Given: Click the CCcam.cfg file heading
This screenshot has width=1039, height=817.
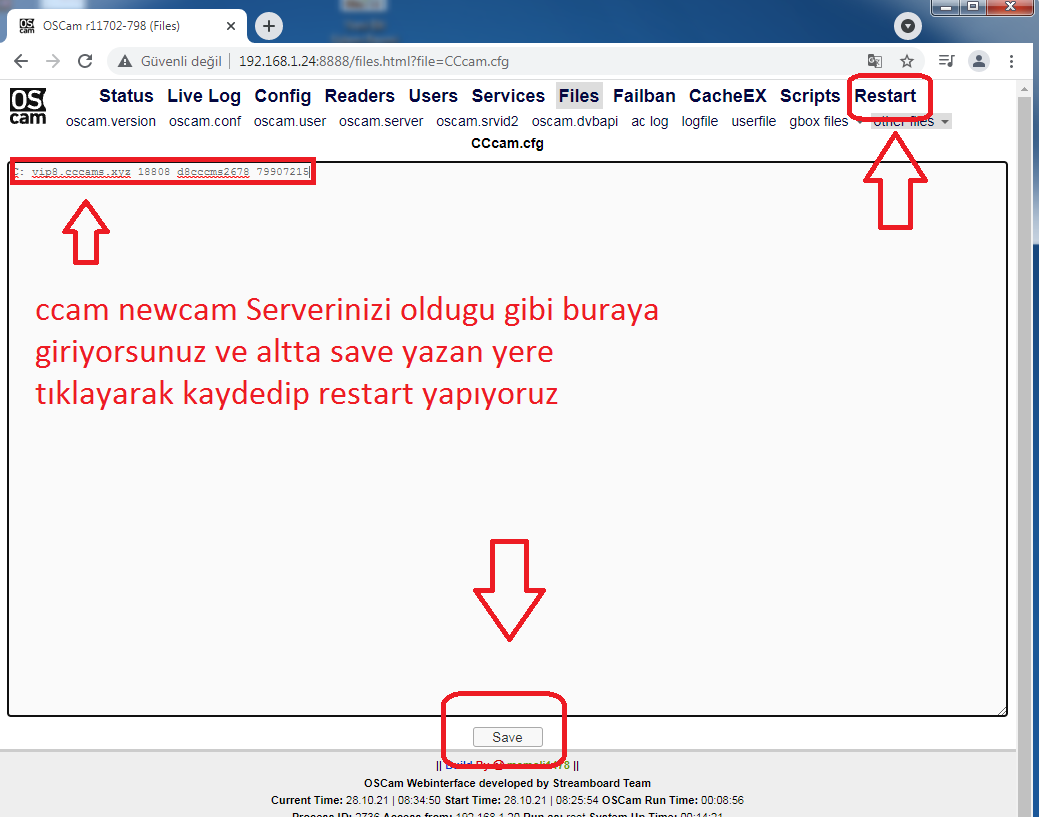Looking at the screenshot, I should [x=507, y=143].
